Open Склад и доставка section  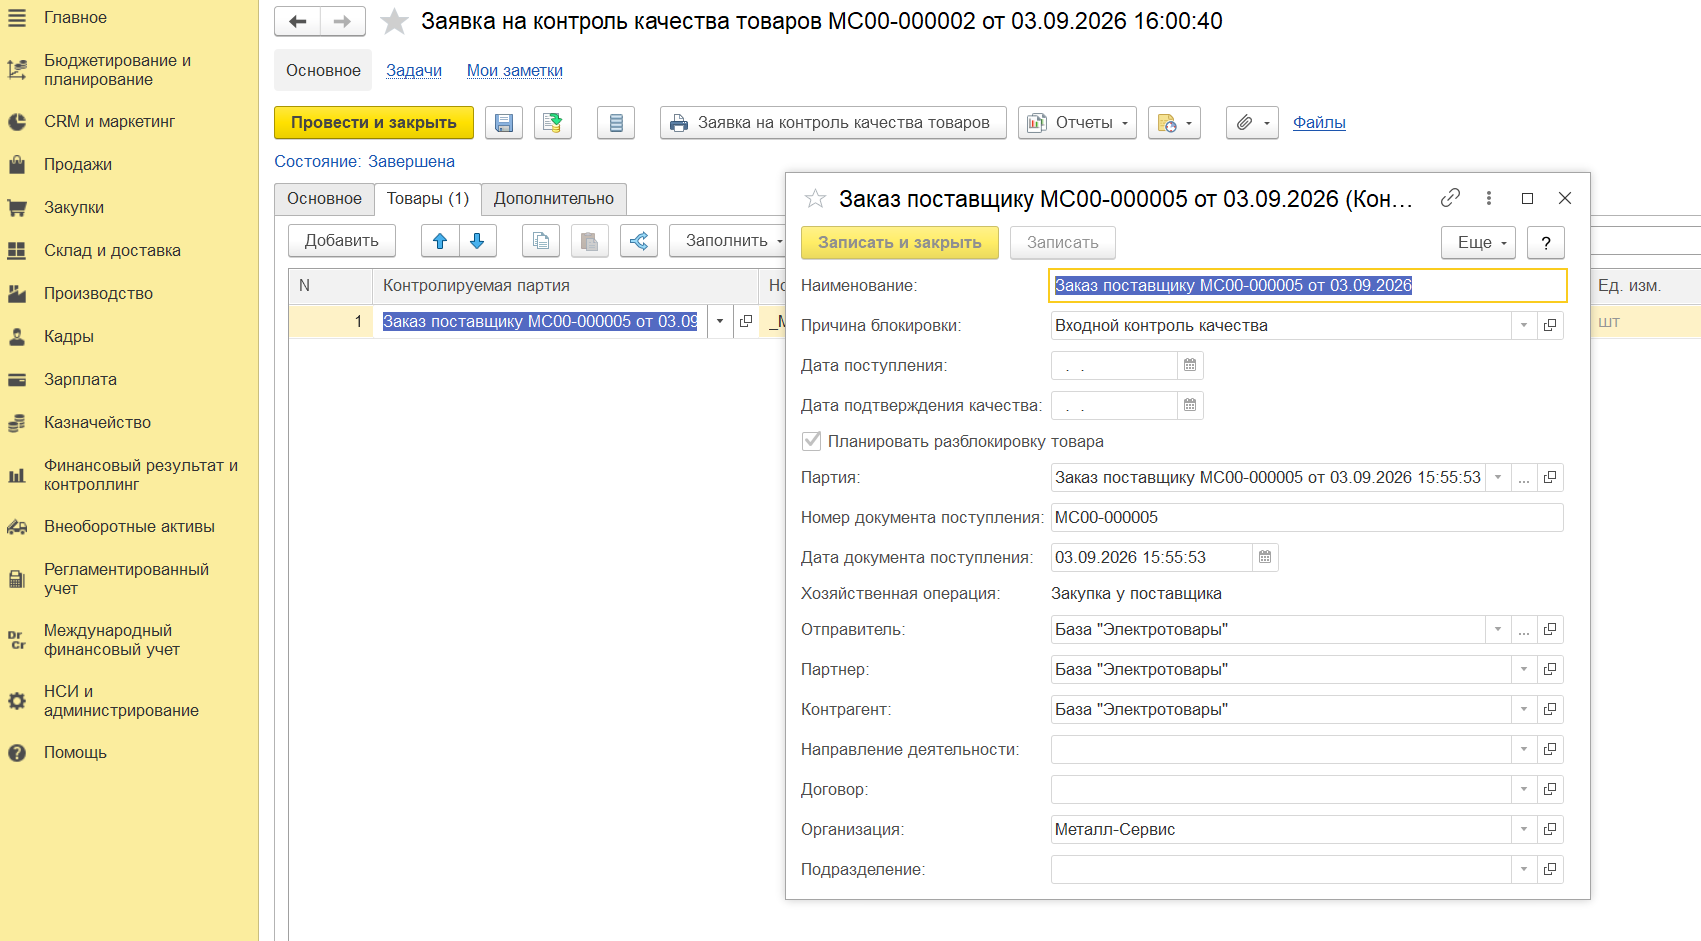[x=112, y=251]
